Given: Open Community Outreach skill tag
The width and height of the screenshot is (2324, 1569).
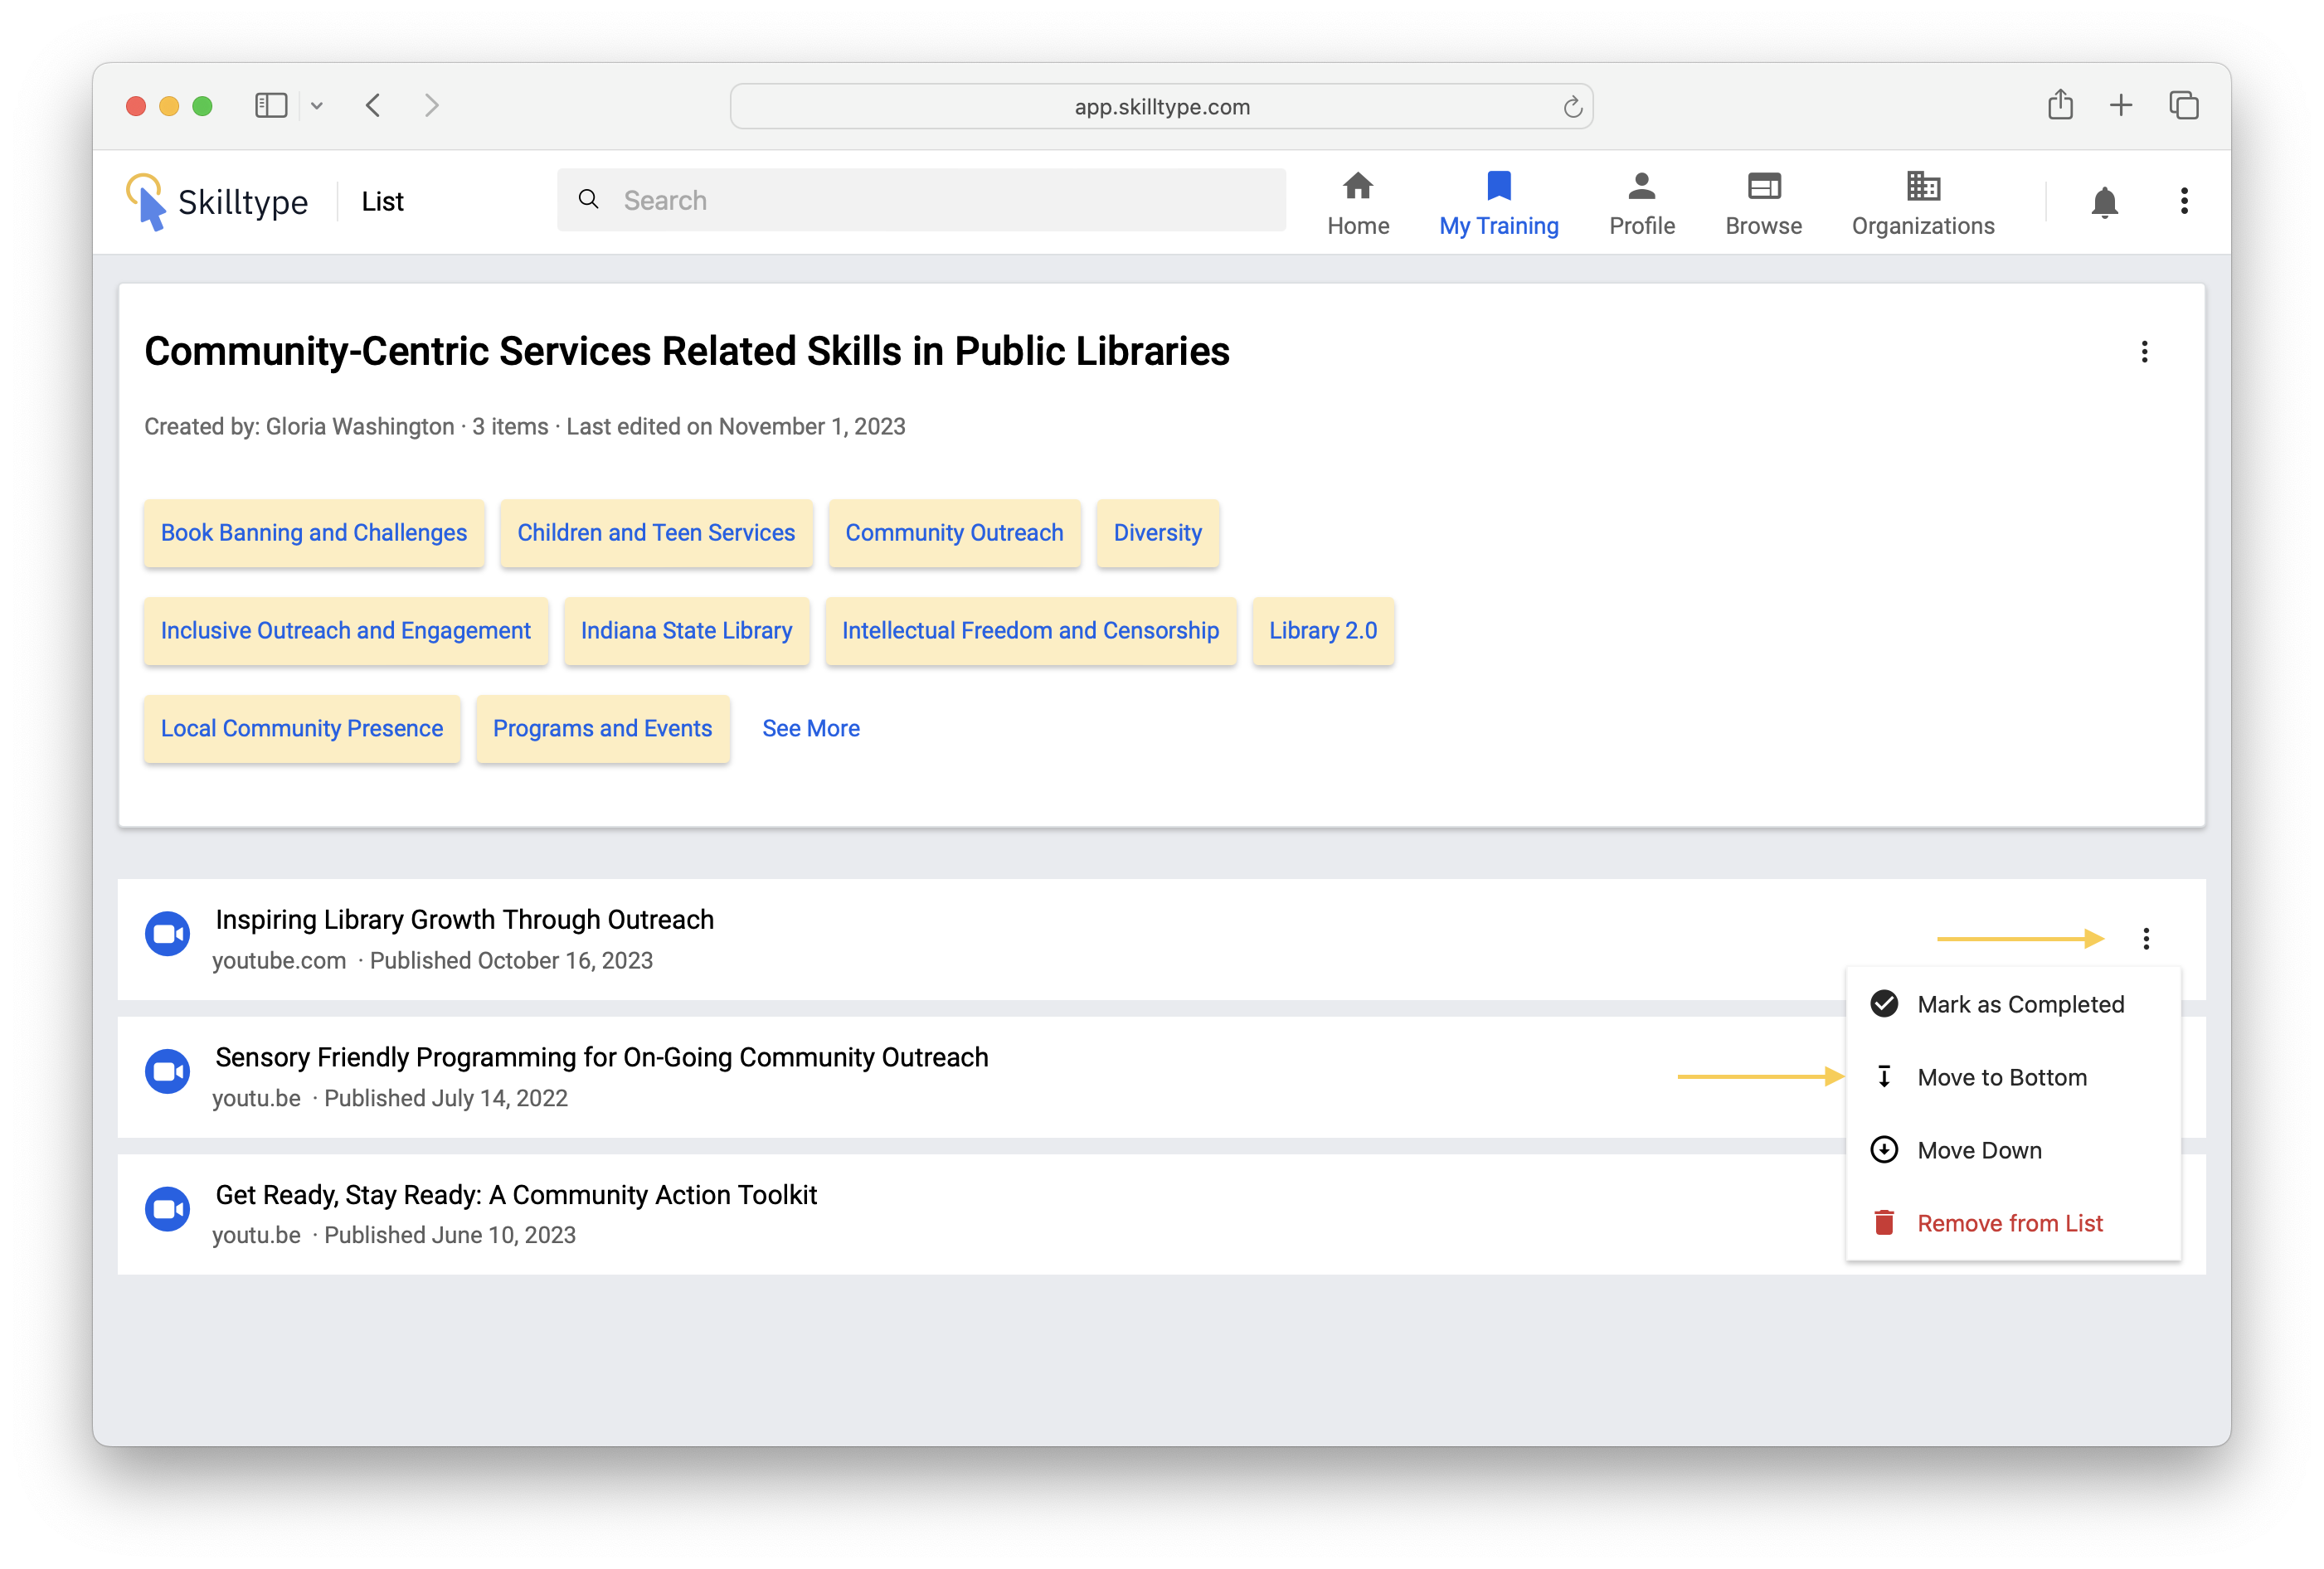Looking at the screenshot, I should click(954, 533).
